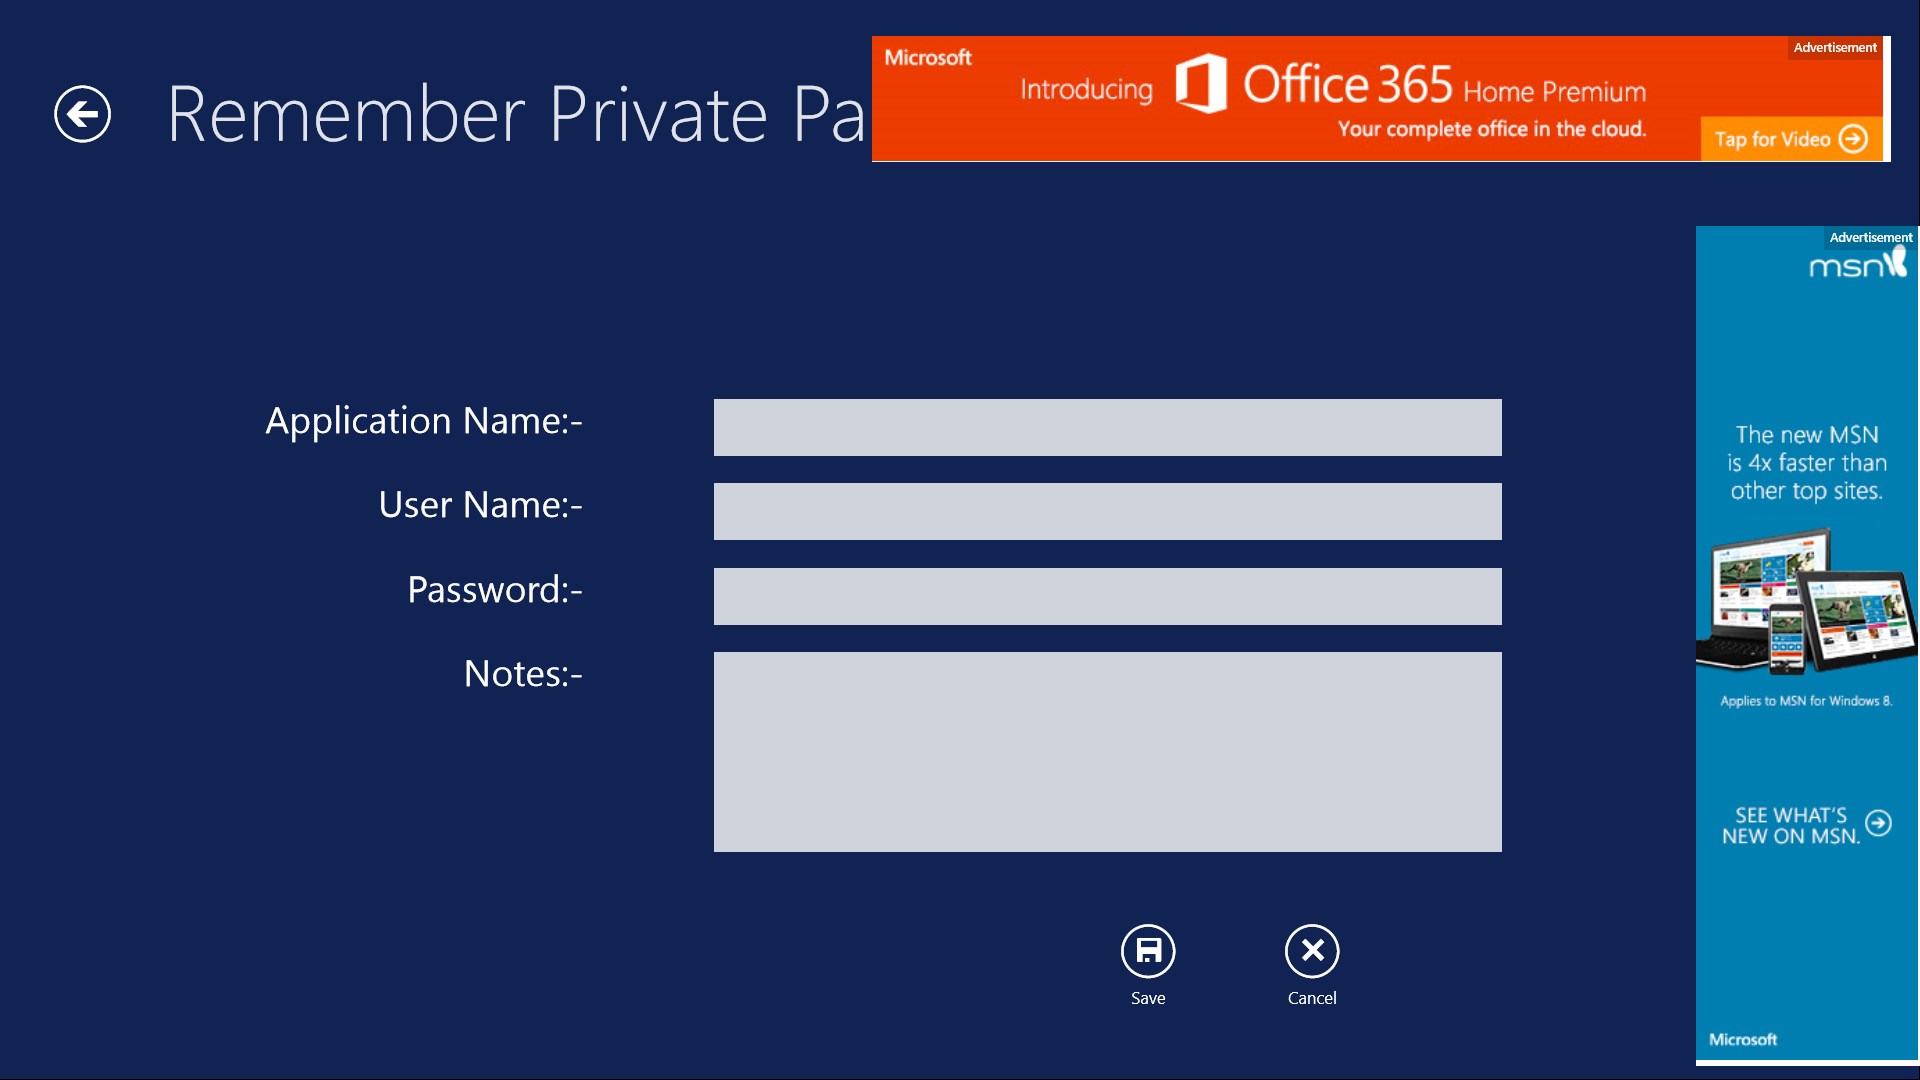Click the MSN devices image in sidebar ad
Image resolution: width=1920 pixels, height=1080 pixels.
click(1806, 602)
